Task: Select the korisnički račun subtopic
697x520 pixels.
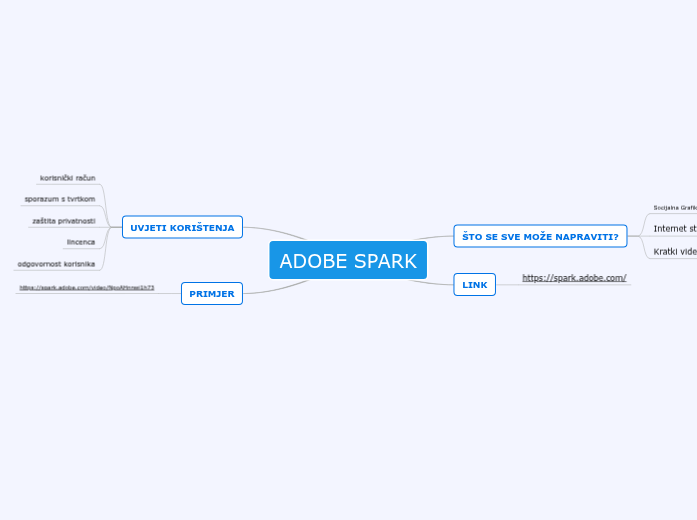Action: (68, 178)
